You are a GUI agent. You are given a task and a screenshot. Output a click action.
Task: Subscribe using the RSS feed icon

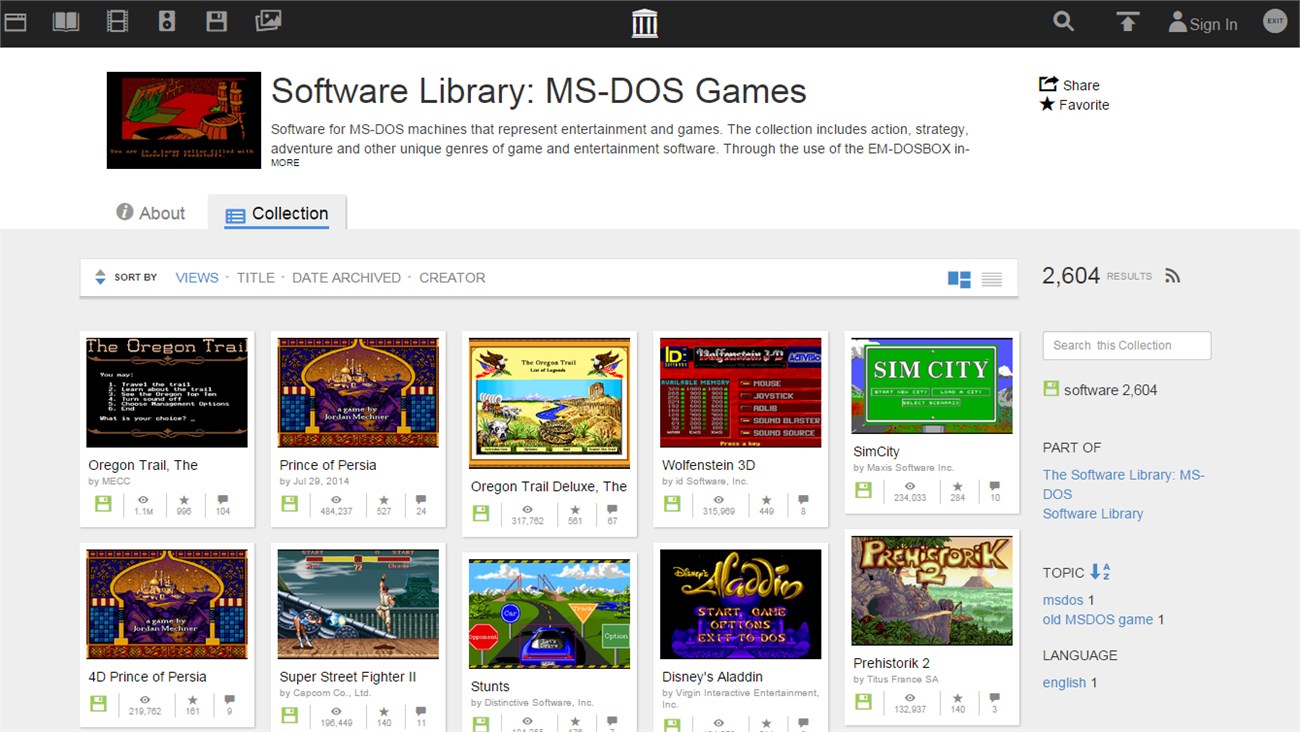[x=1172, y=275]
